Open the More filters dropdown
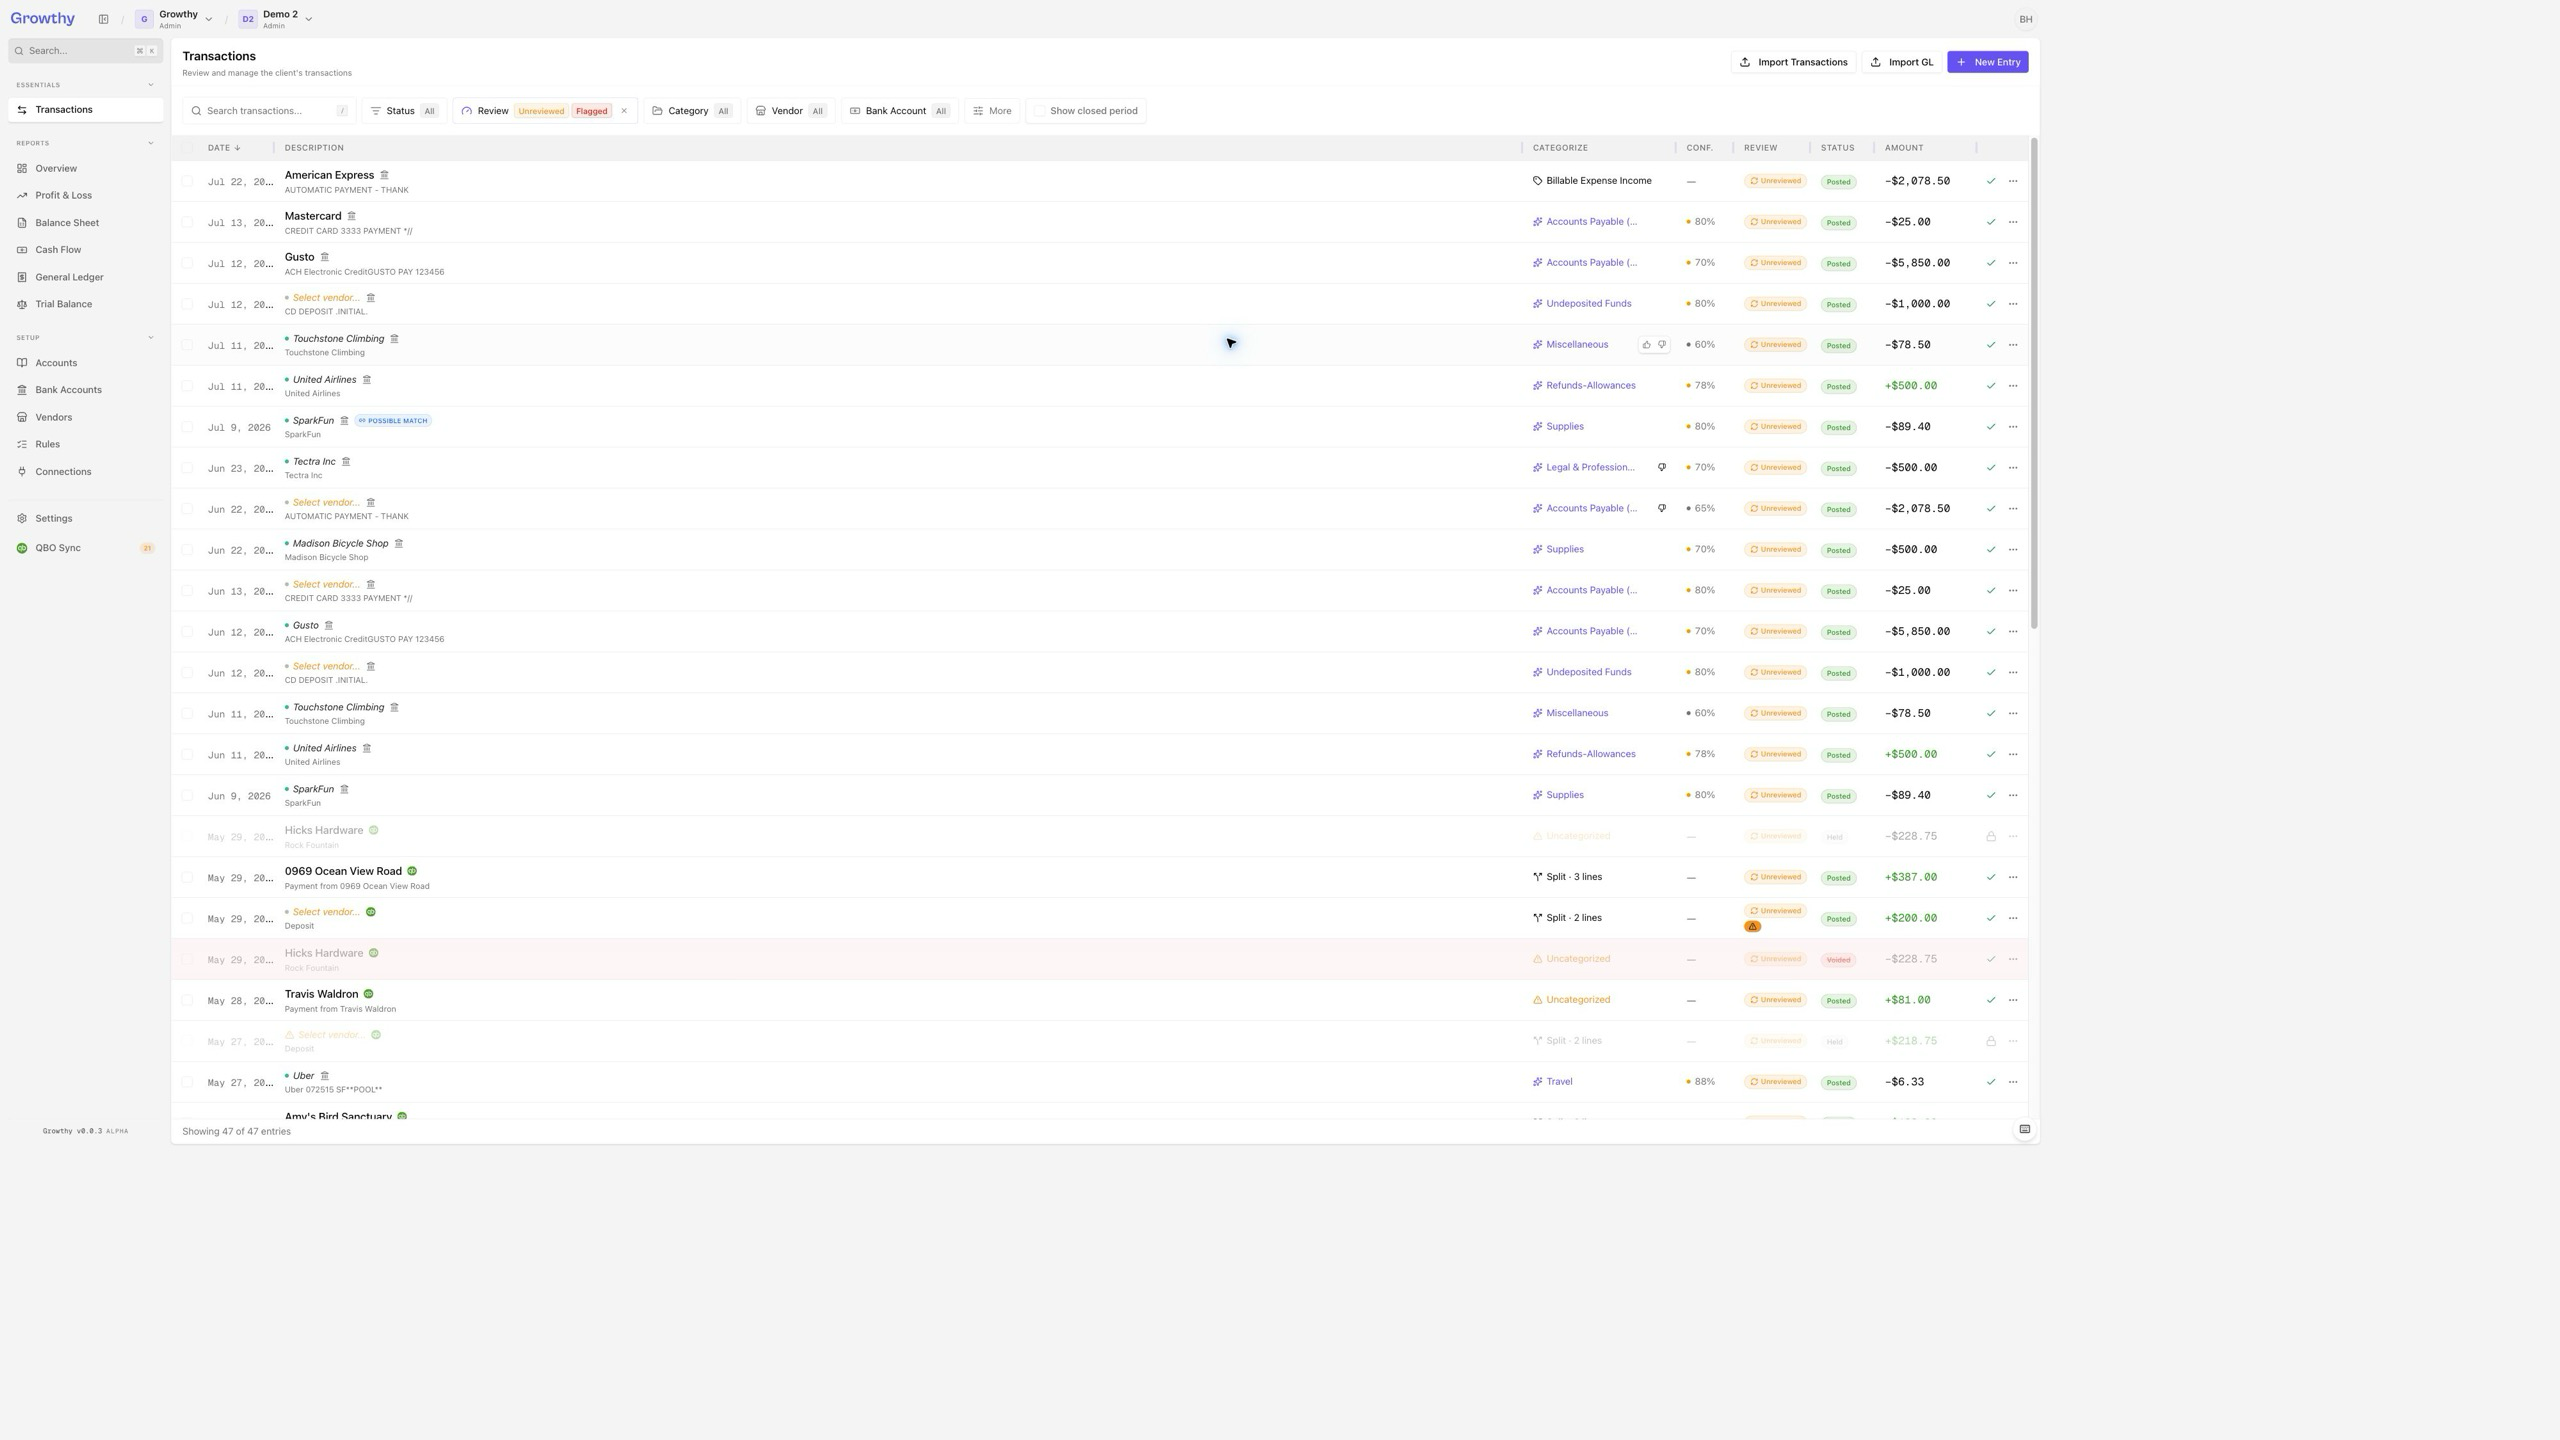 [992, 111]
